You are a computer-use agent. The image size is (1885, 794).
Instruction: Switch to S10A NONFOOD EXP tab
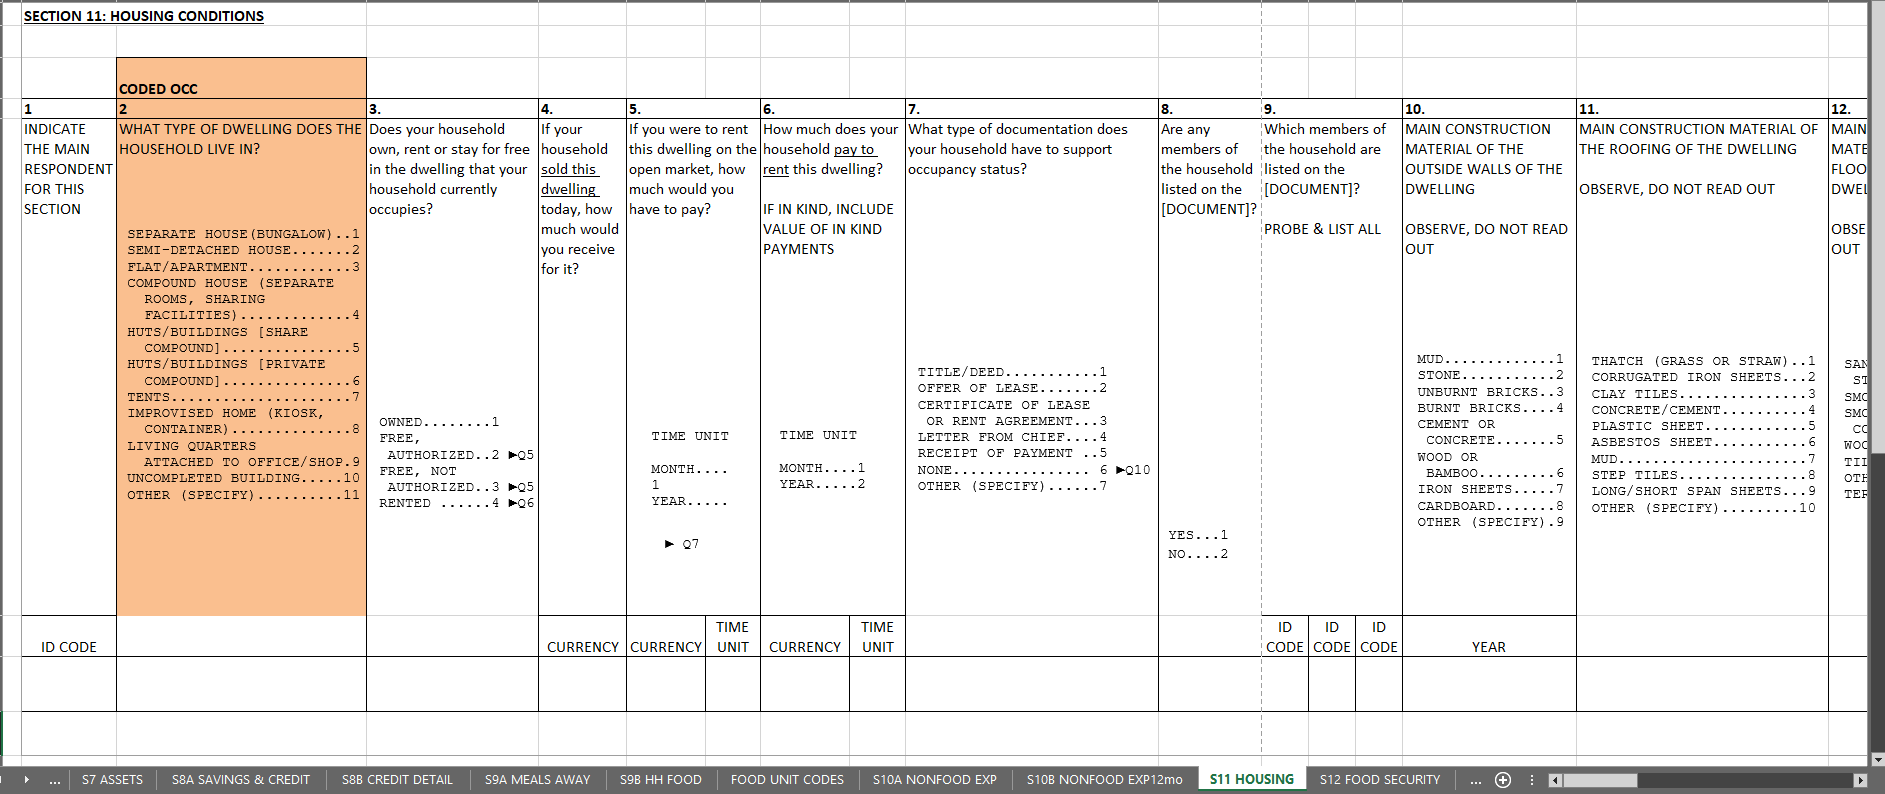click(x=934, y=780)
